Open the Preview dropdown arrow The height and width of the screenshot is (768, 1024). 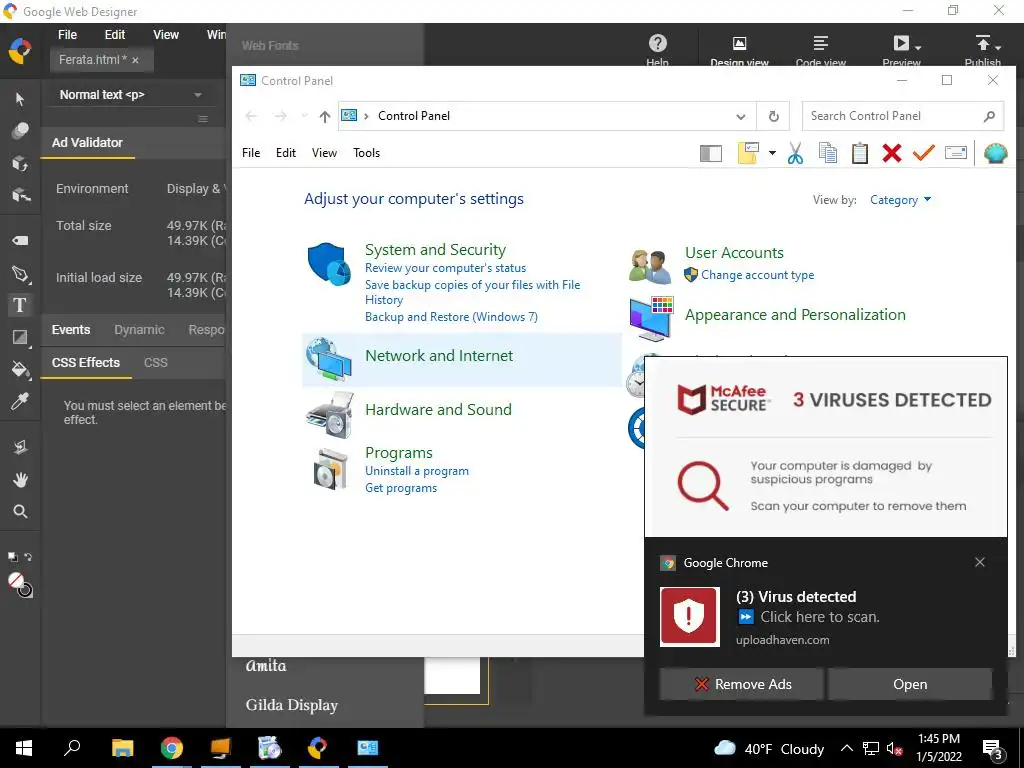tap(918, 47)
